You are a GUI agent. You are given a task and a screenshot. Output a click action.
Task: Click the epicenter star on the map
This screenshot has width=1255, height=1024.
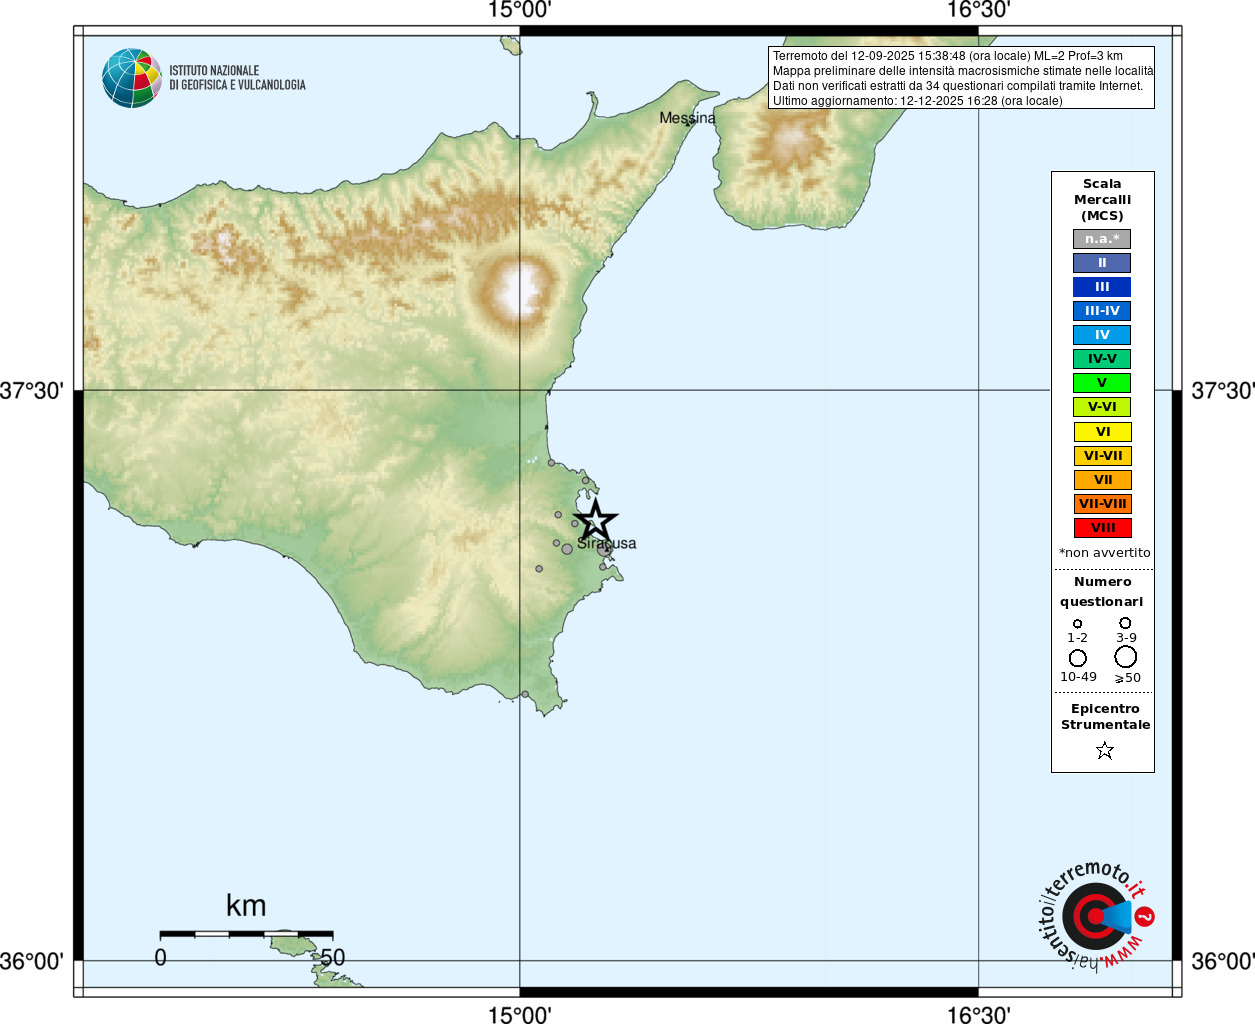pos(596,520)
